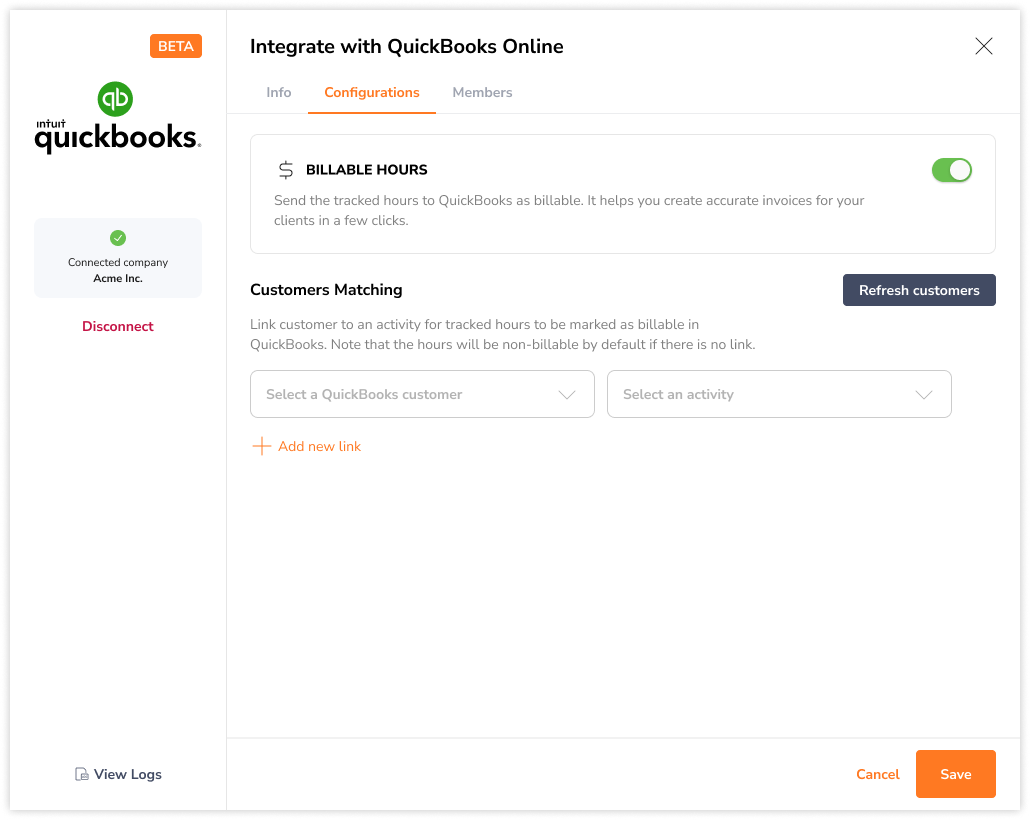This screenshot has height=820, width=1030.
Task: Click the Disconnect link
Action: coord(117,326)
